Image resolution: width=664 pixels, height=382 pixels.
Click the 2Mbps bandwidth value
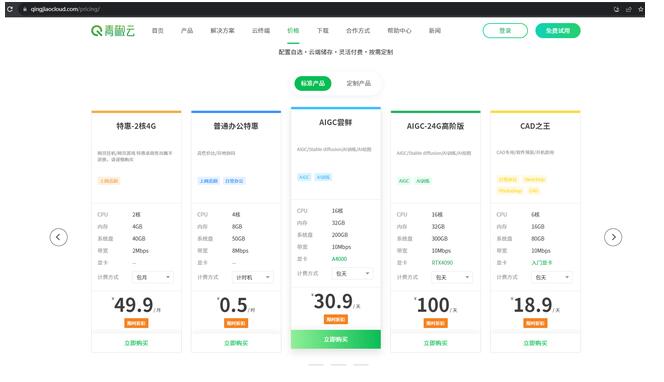click(140, 251)
